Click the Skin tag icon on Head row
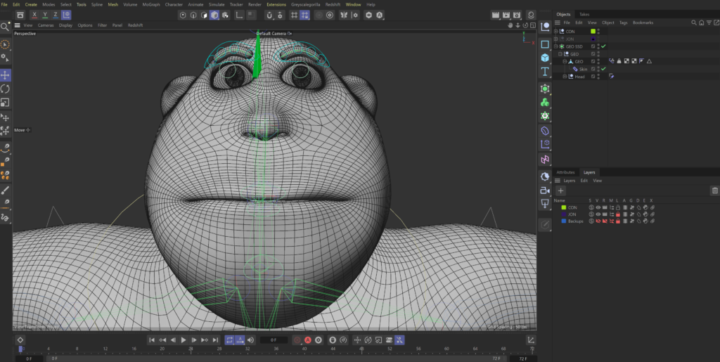The image size is (720, 362). [x=612, y=76]
